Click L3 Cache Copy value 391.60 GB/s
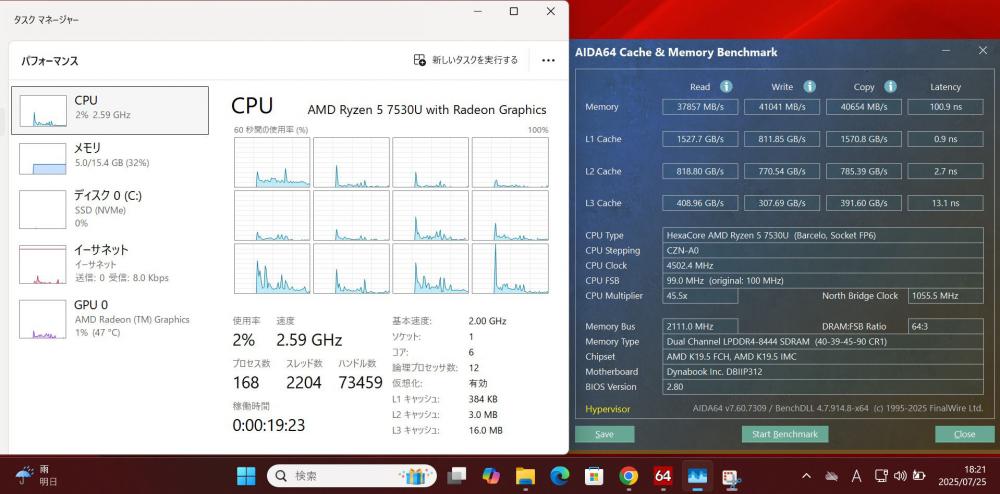Screen dimensions: 1000x494 tap(864, 203)
